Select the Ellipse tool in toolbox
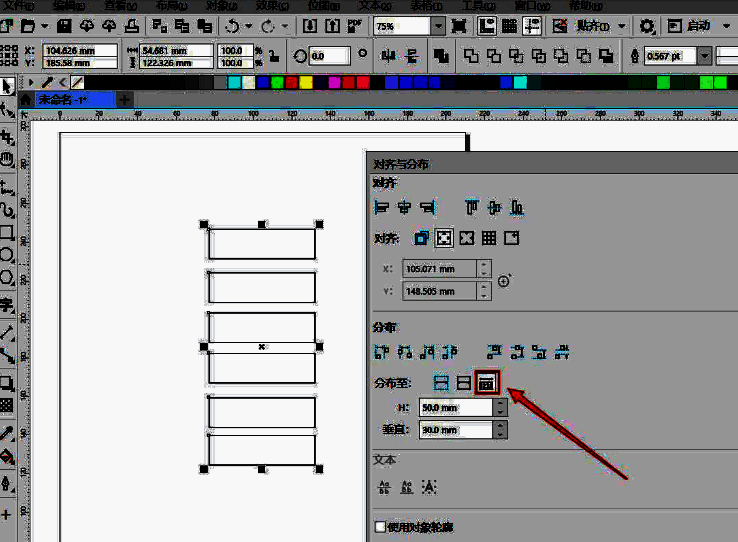The width and height of the screenshot is (738, 542). point(7,255)
